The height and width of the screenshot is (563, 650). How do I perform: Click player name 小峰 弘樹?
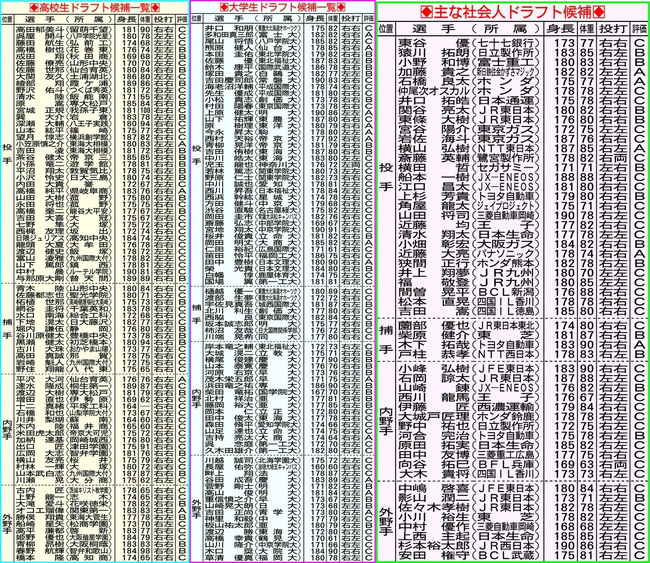click(434, 369)
